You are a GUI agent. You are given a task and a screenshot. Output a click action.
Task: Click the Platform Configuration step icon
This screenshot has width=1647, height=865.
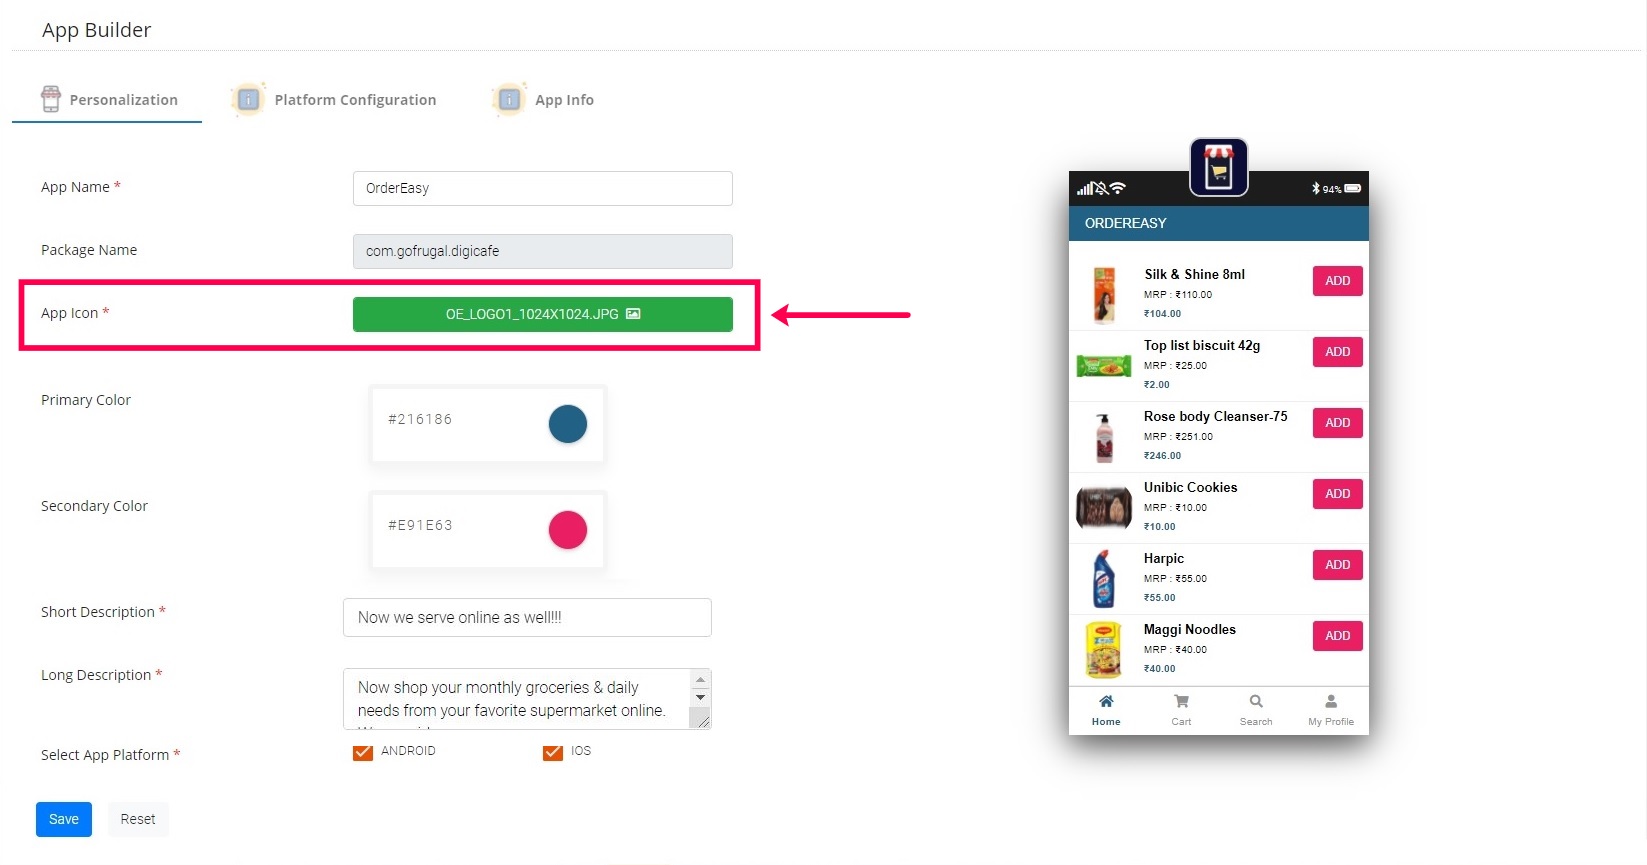[248, 100]
